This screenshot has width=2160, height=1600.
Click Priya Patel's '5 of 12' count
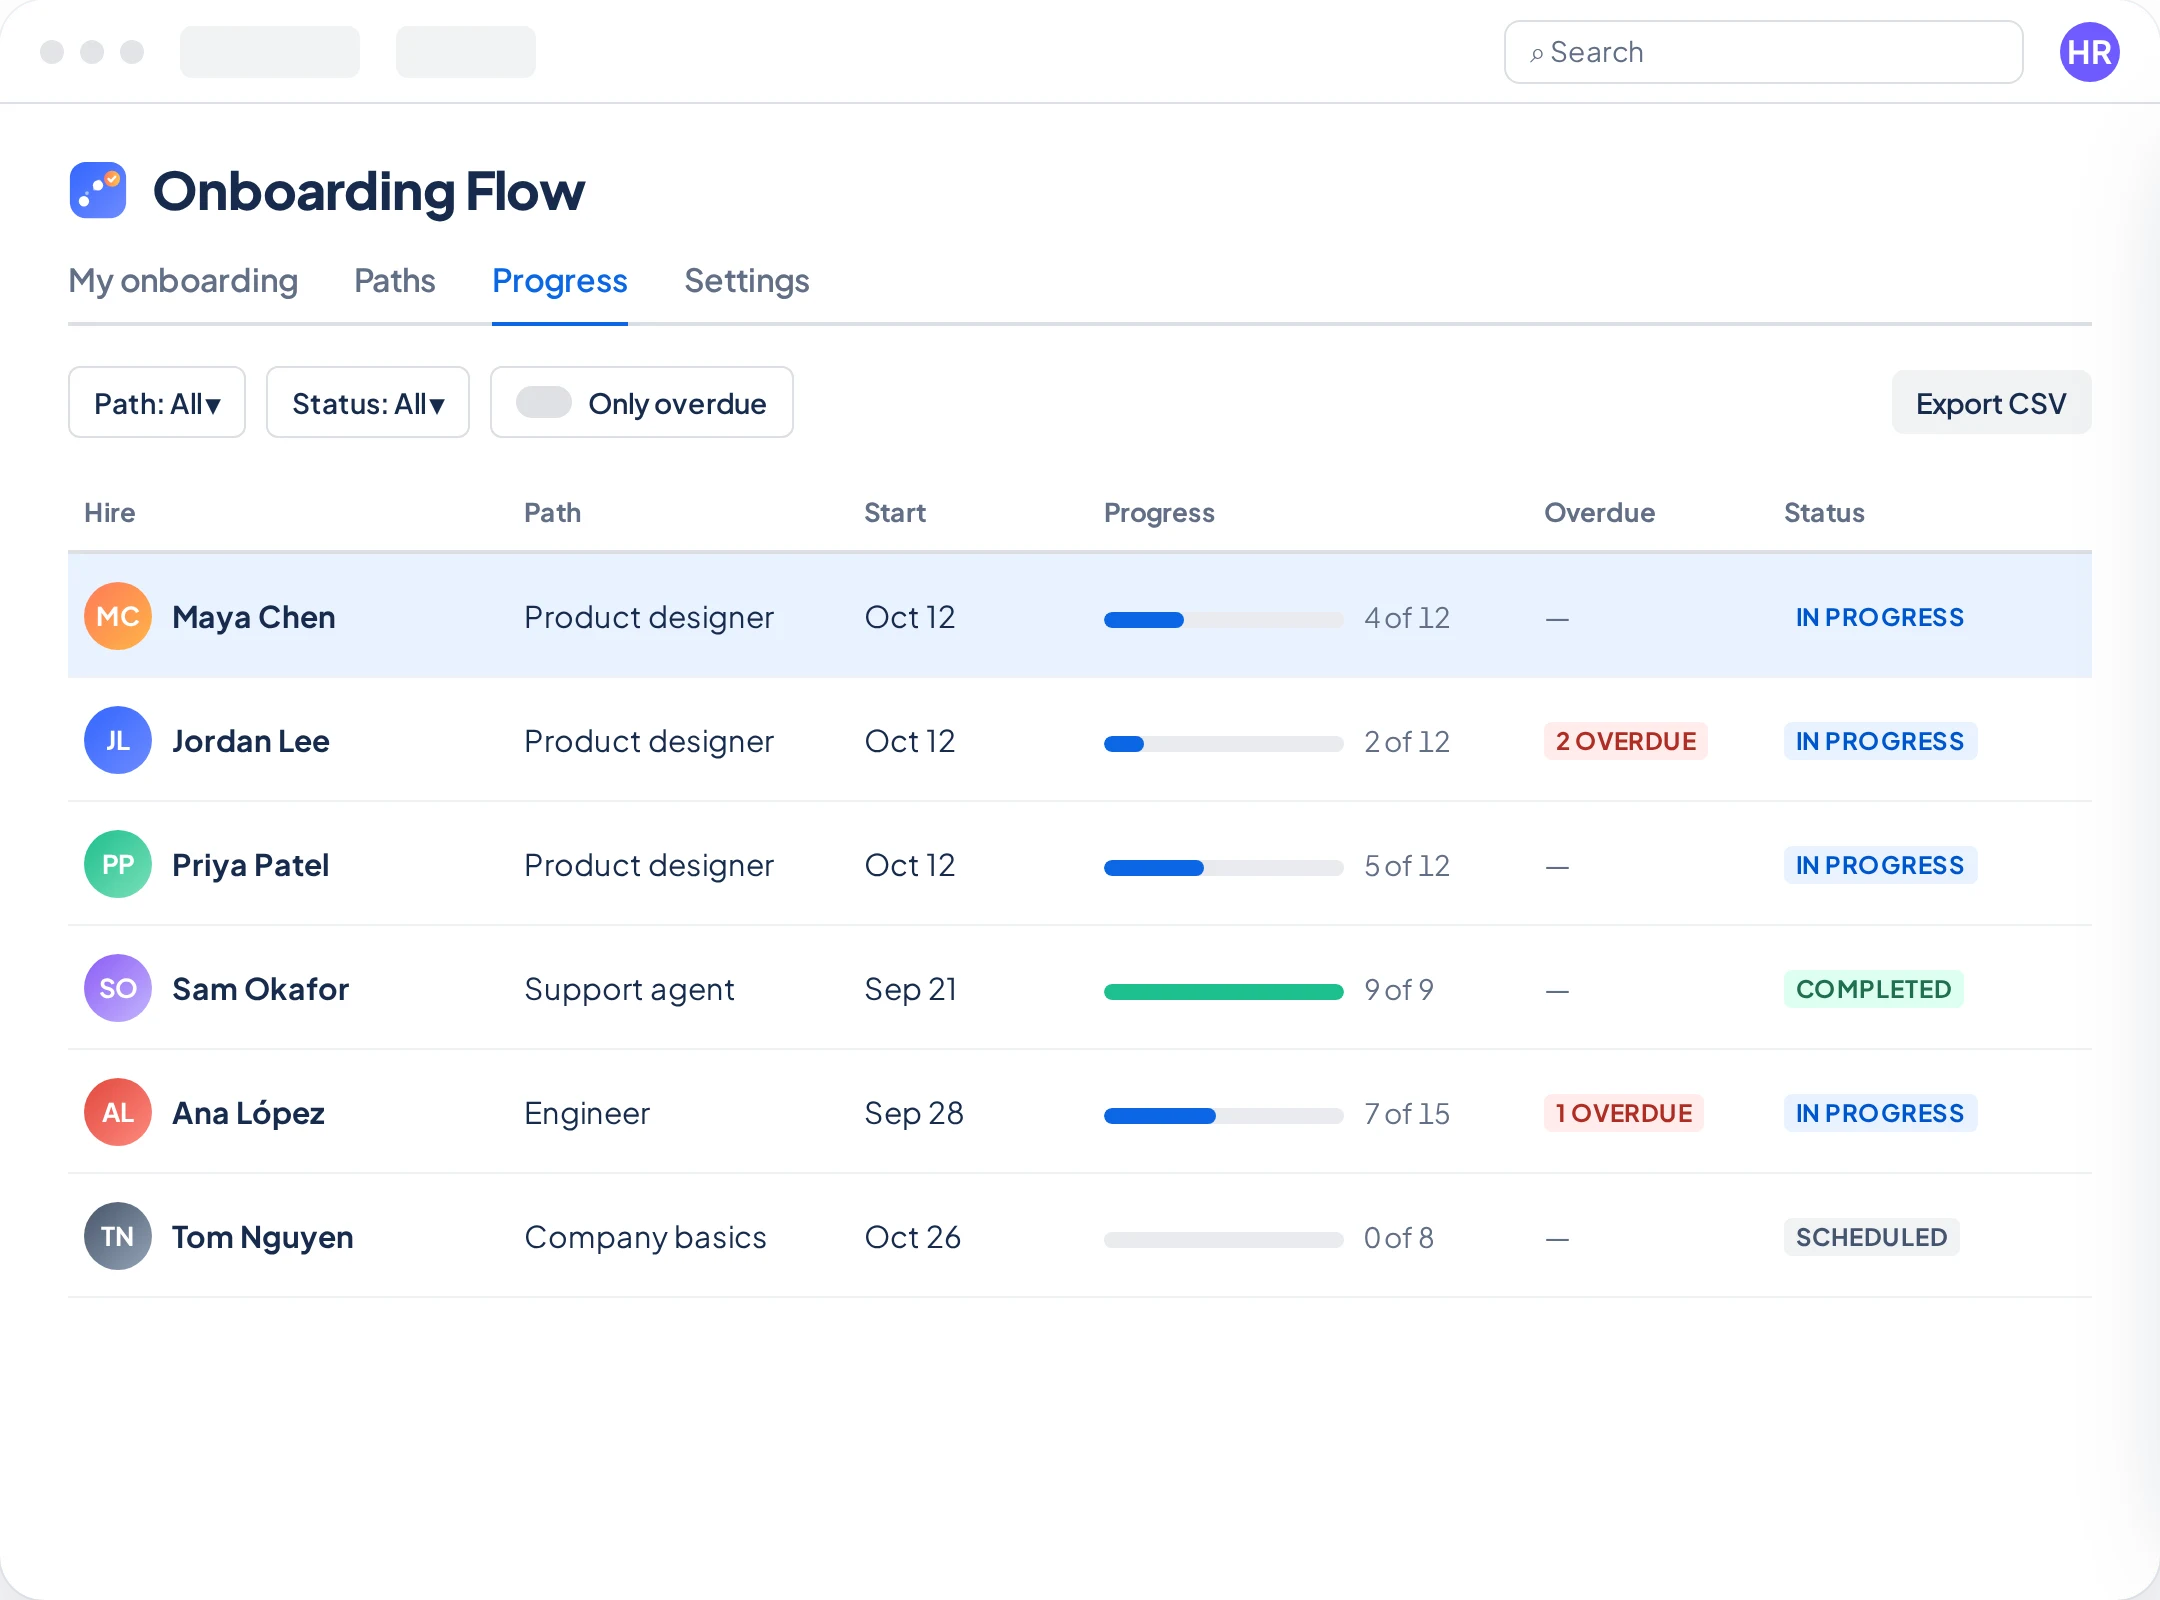(x=1407, y=865)
